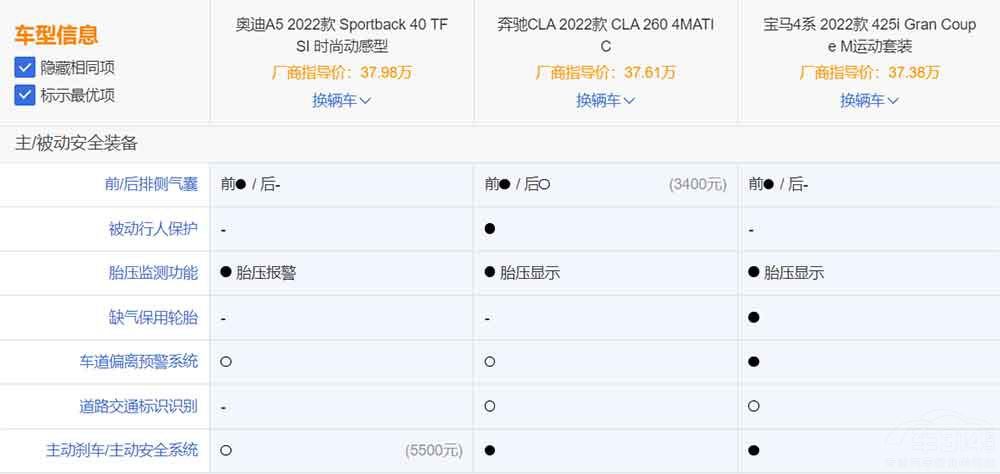Click the 前/后排侧气囊 row label

tap(151, 184)
